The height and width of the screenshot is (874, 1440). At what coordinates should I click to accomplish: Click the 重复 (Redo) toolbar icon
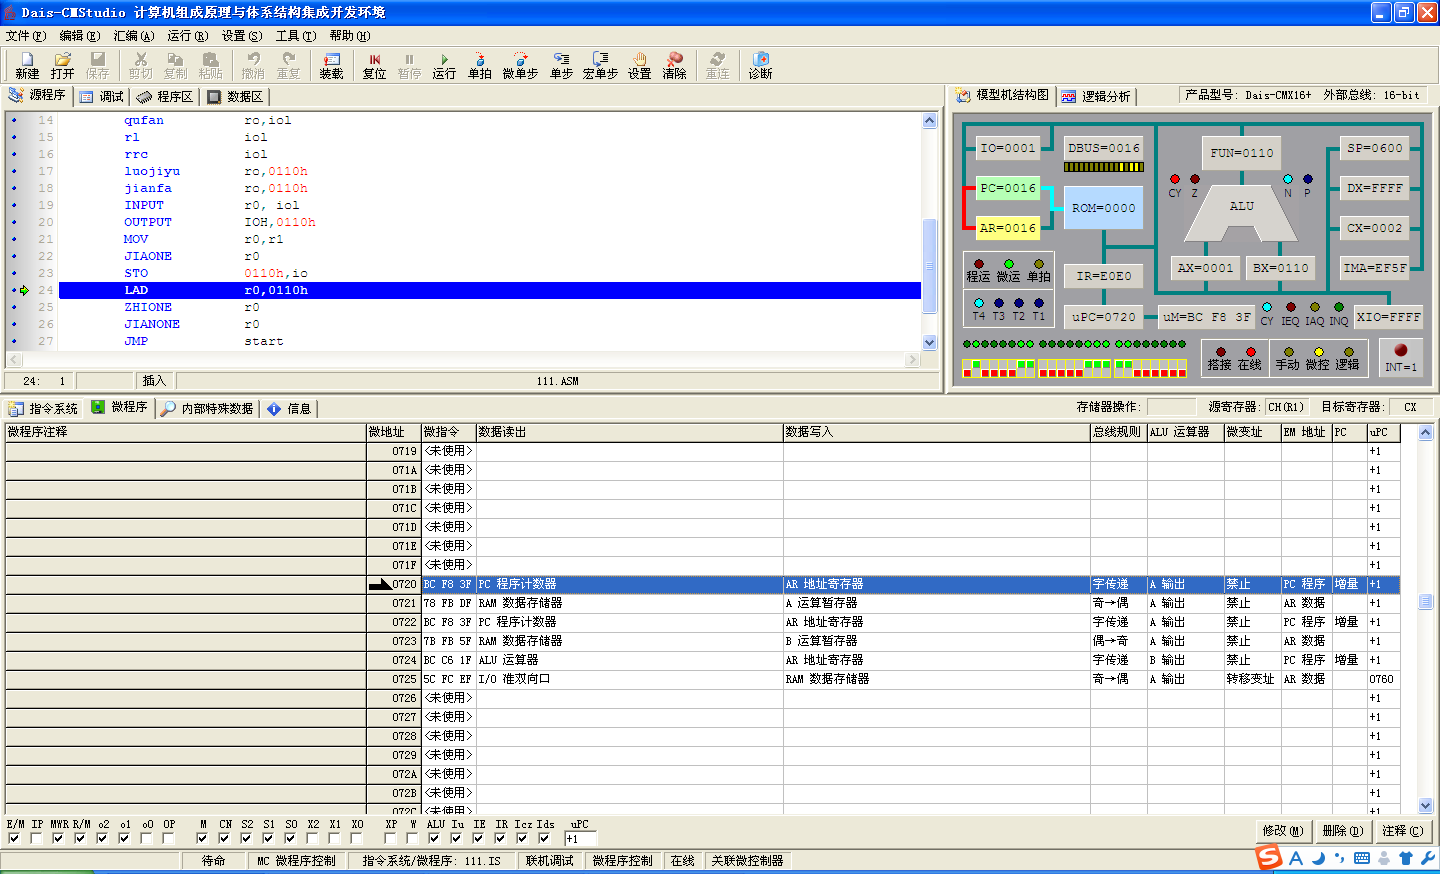coord(288,66)
